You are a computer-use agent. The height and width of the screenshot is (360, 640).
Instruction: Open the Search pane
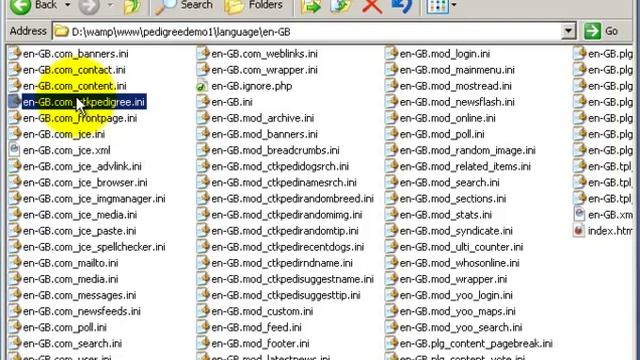(184, 6)
